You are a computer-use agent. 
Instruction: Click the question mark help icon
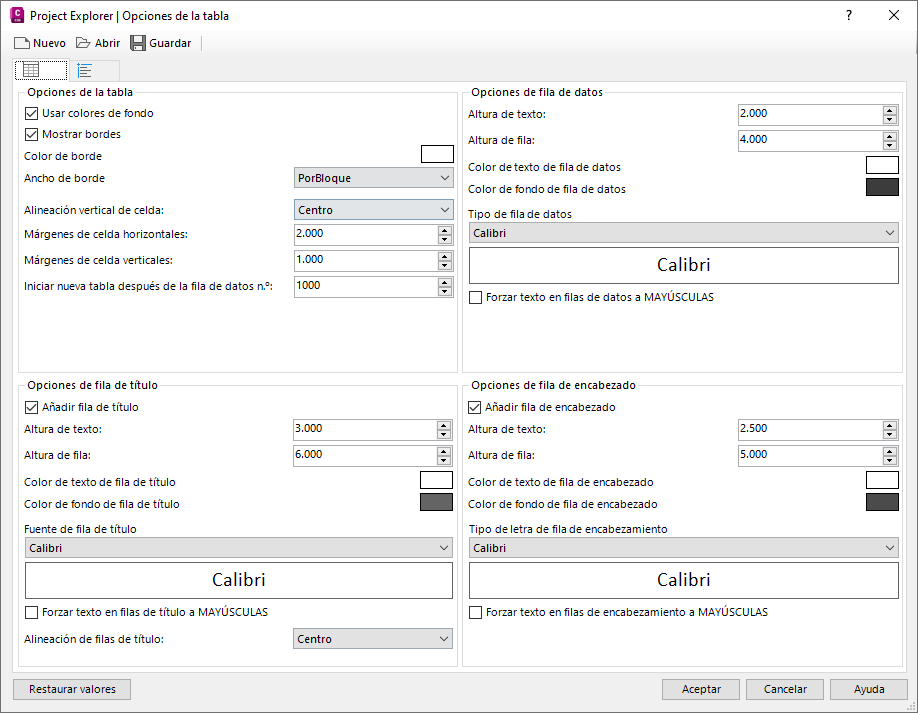coord(849,15)
